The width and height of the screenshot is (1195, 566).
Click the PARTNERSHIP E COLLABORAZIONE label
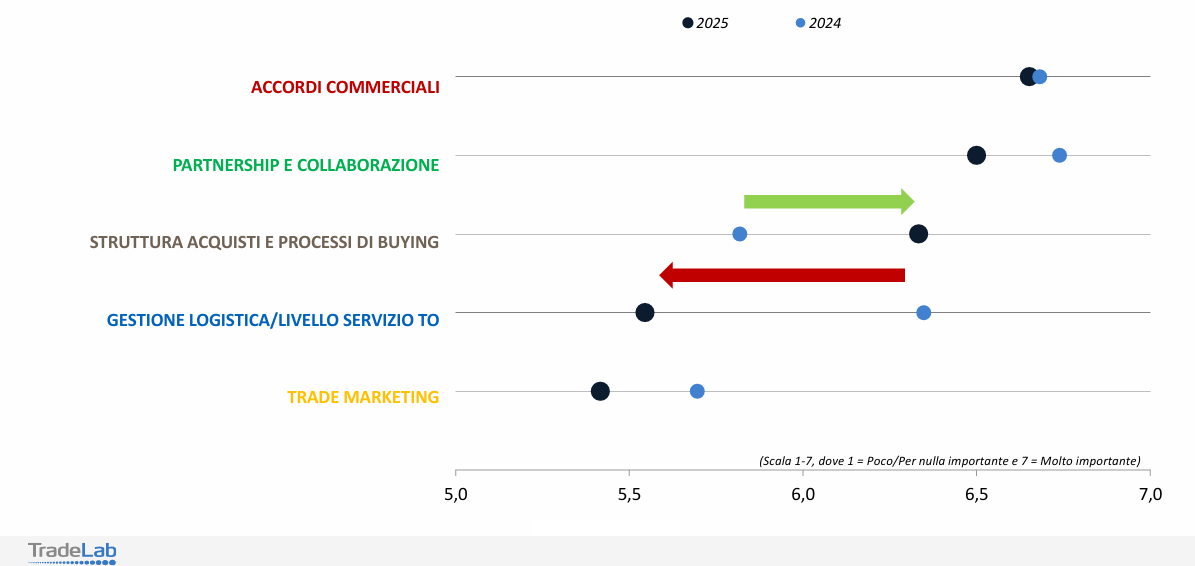point(306,165)
